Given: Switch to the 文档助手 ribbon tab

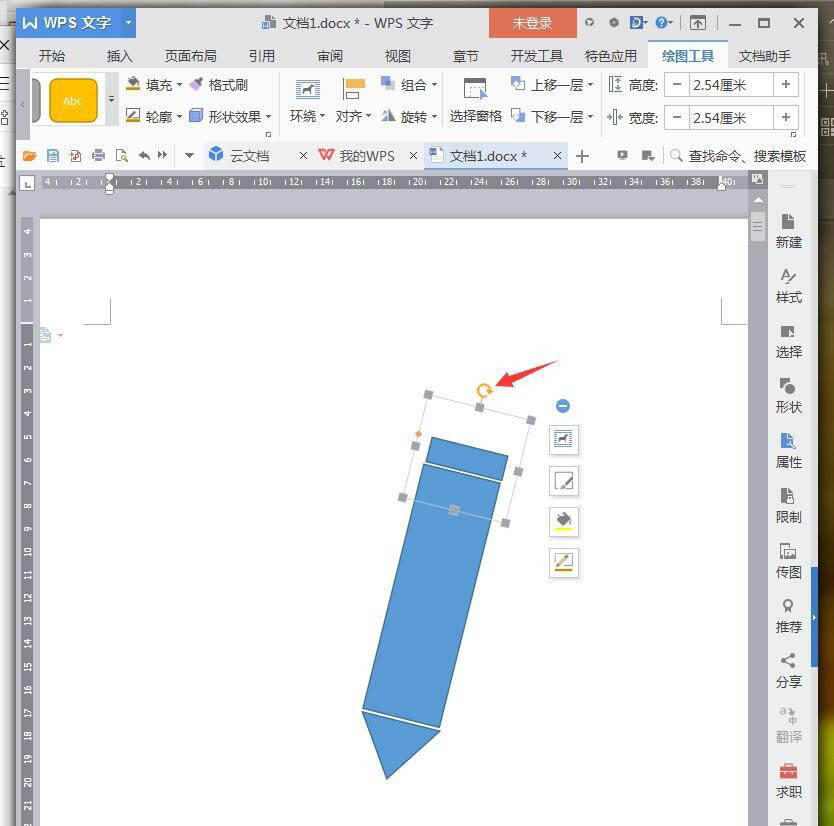Looking at the screenshot, I should [764, 56].
